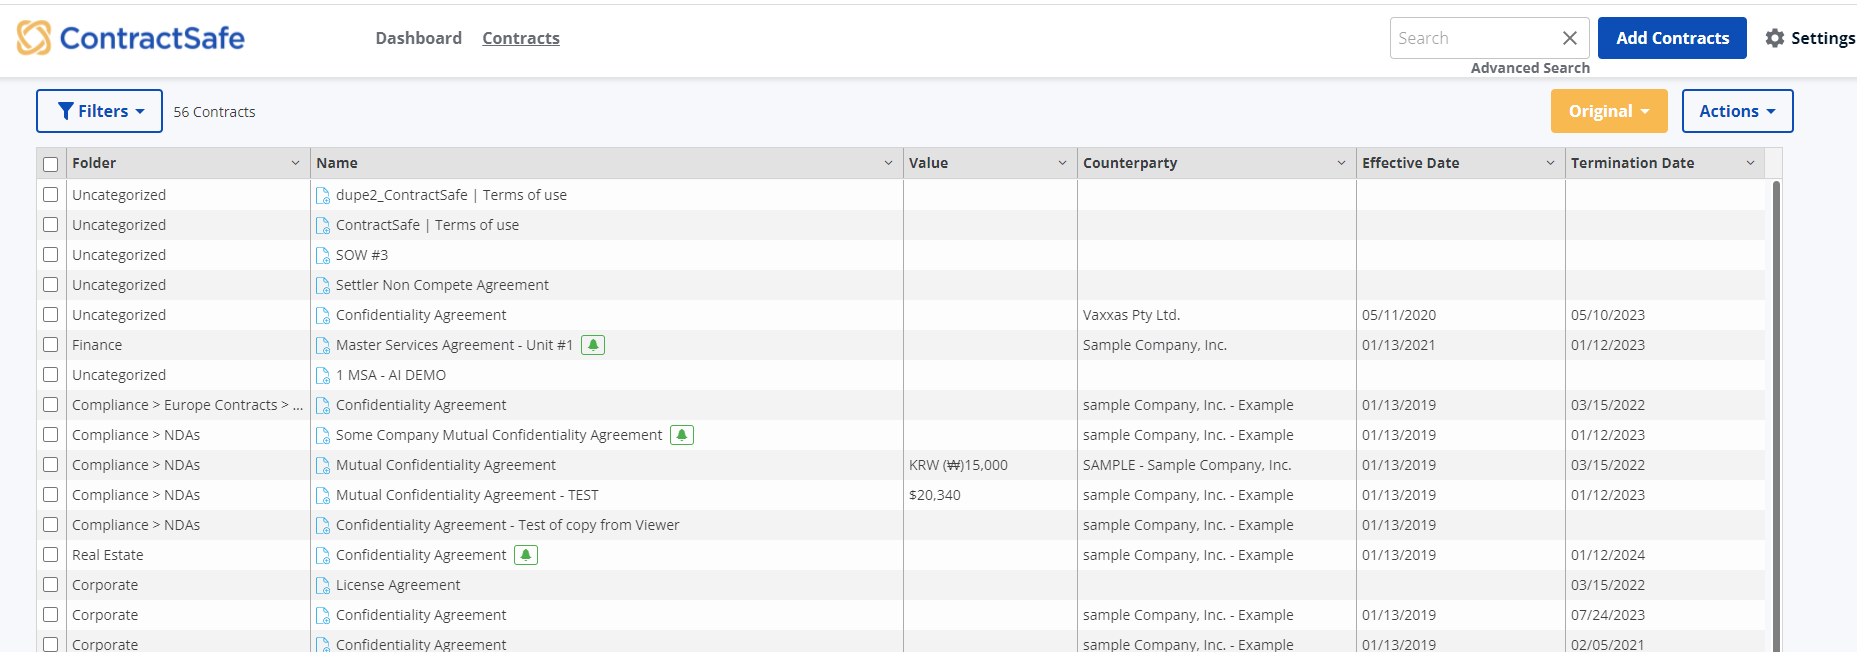Click document icon of Corporate agreement ending 07/24/2023
This screenshot has height=652, width=1857.
[x=323, y=615]
